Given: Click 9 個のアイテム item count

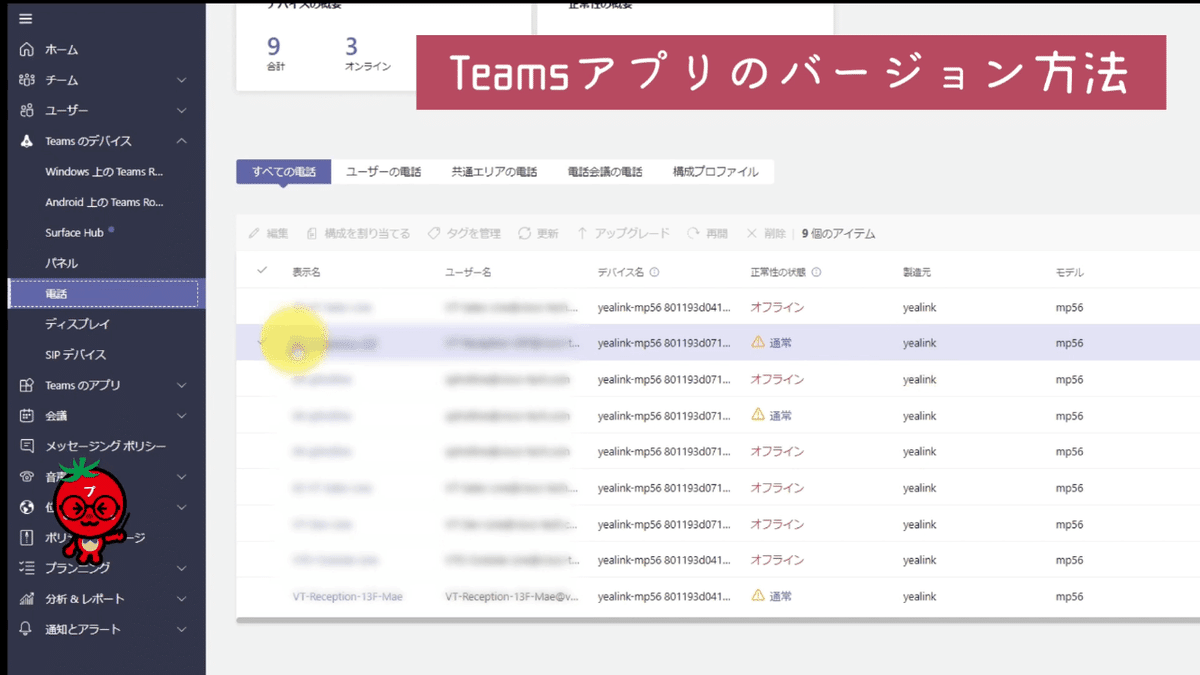Looking at the screenshot, I should coord(838,233).
